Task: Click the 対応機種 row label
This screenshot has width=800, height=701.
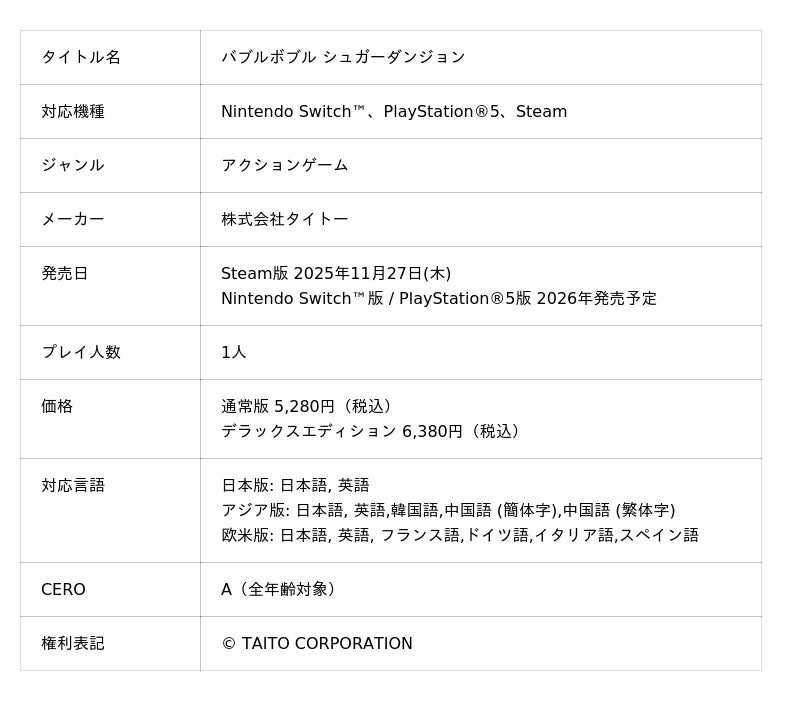Action: [73, 111]
